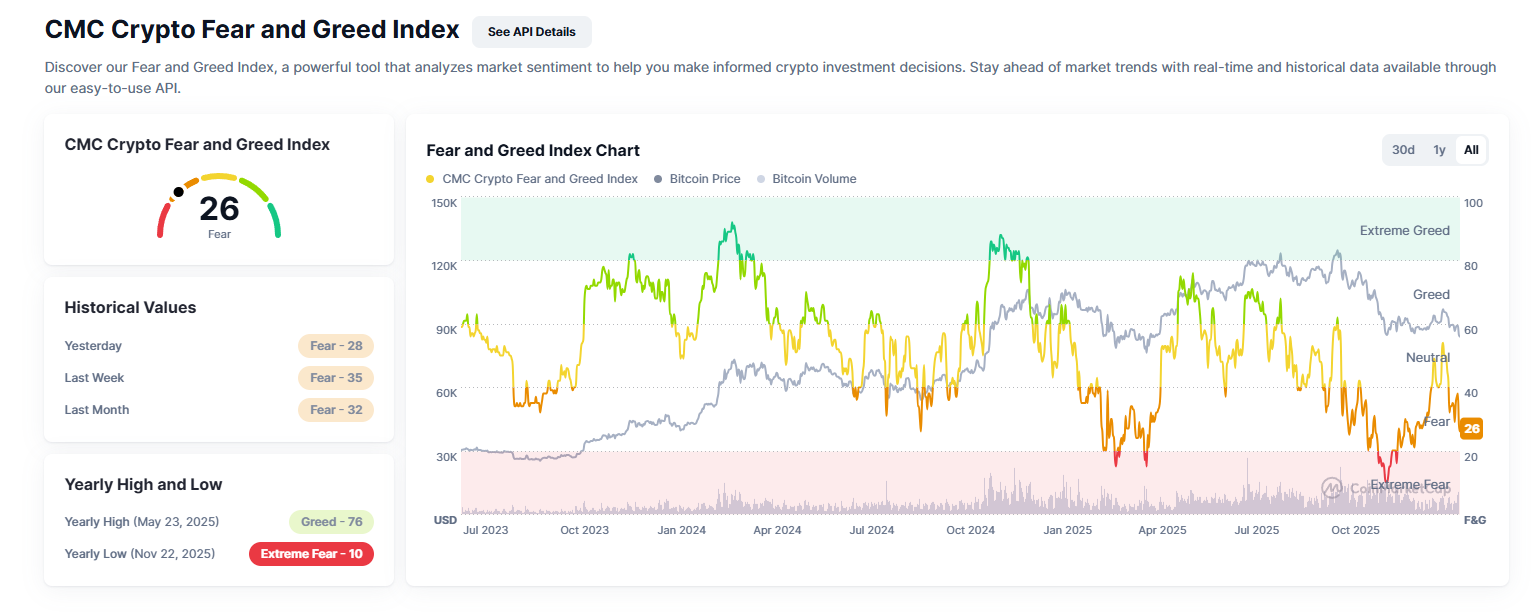Click the Fear and Greed Index Chart title

533,151
